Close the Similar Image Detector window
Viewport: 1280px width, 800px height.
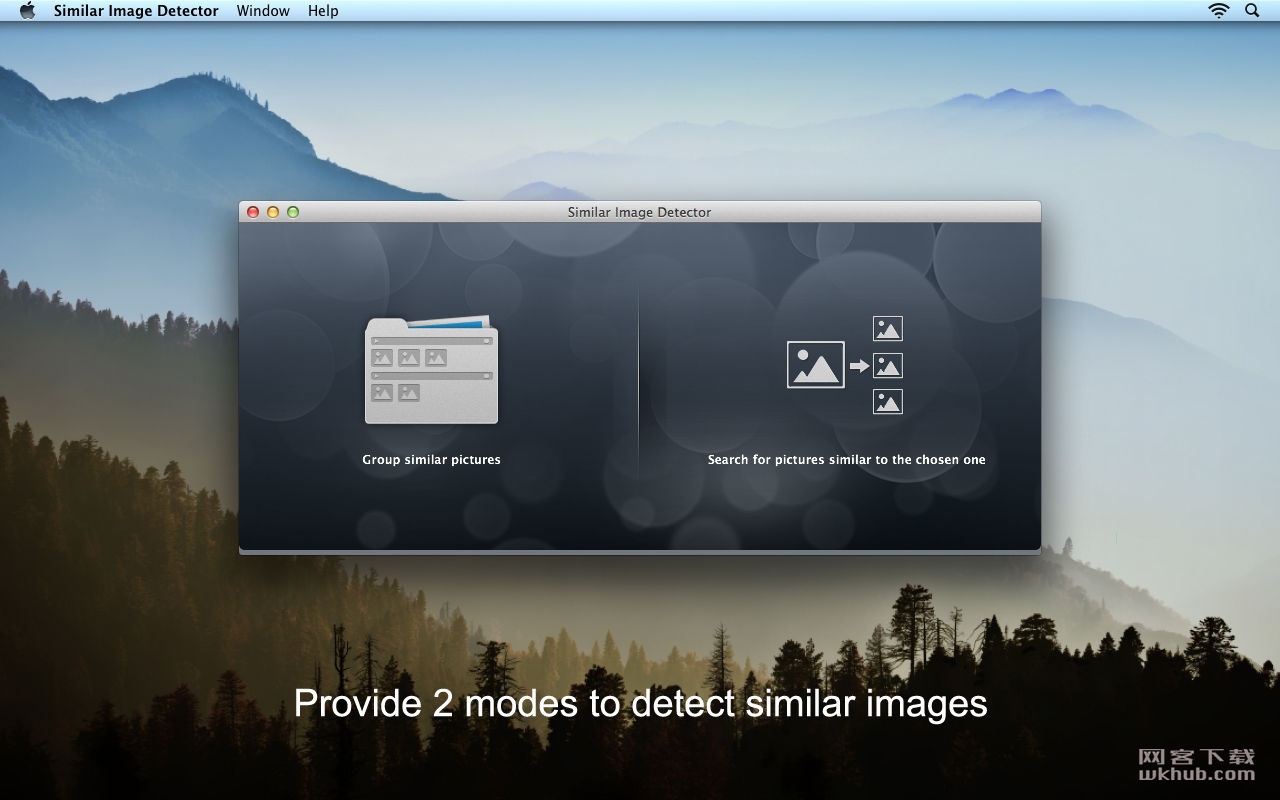(x=253, y=212)
